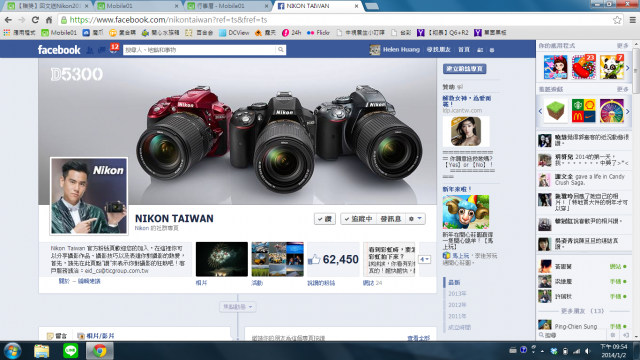Viewport: 640px width, 360px height.
Task: Open Facebook messages icon
Action: click(101, 50)
